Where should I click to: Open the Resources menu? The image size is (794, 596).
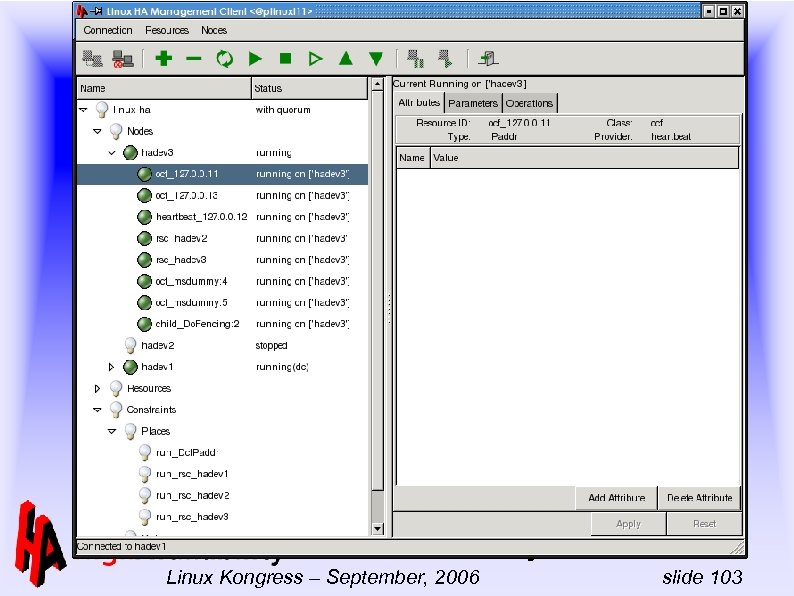[167, 30]
